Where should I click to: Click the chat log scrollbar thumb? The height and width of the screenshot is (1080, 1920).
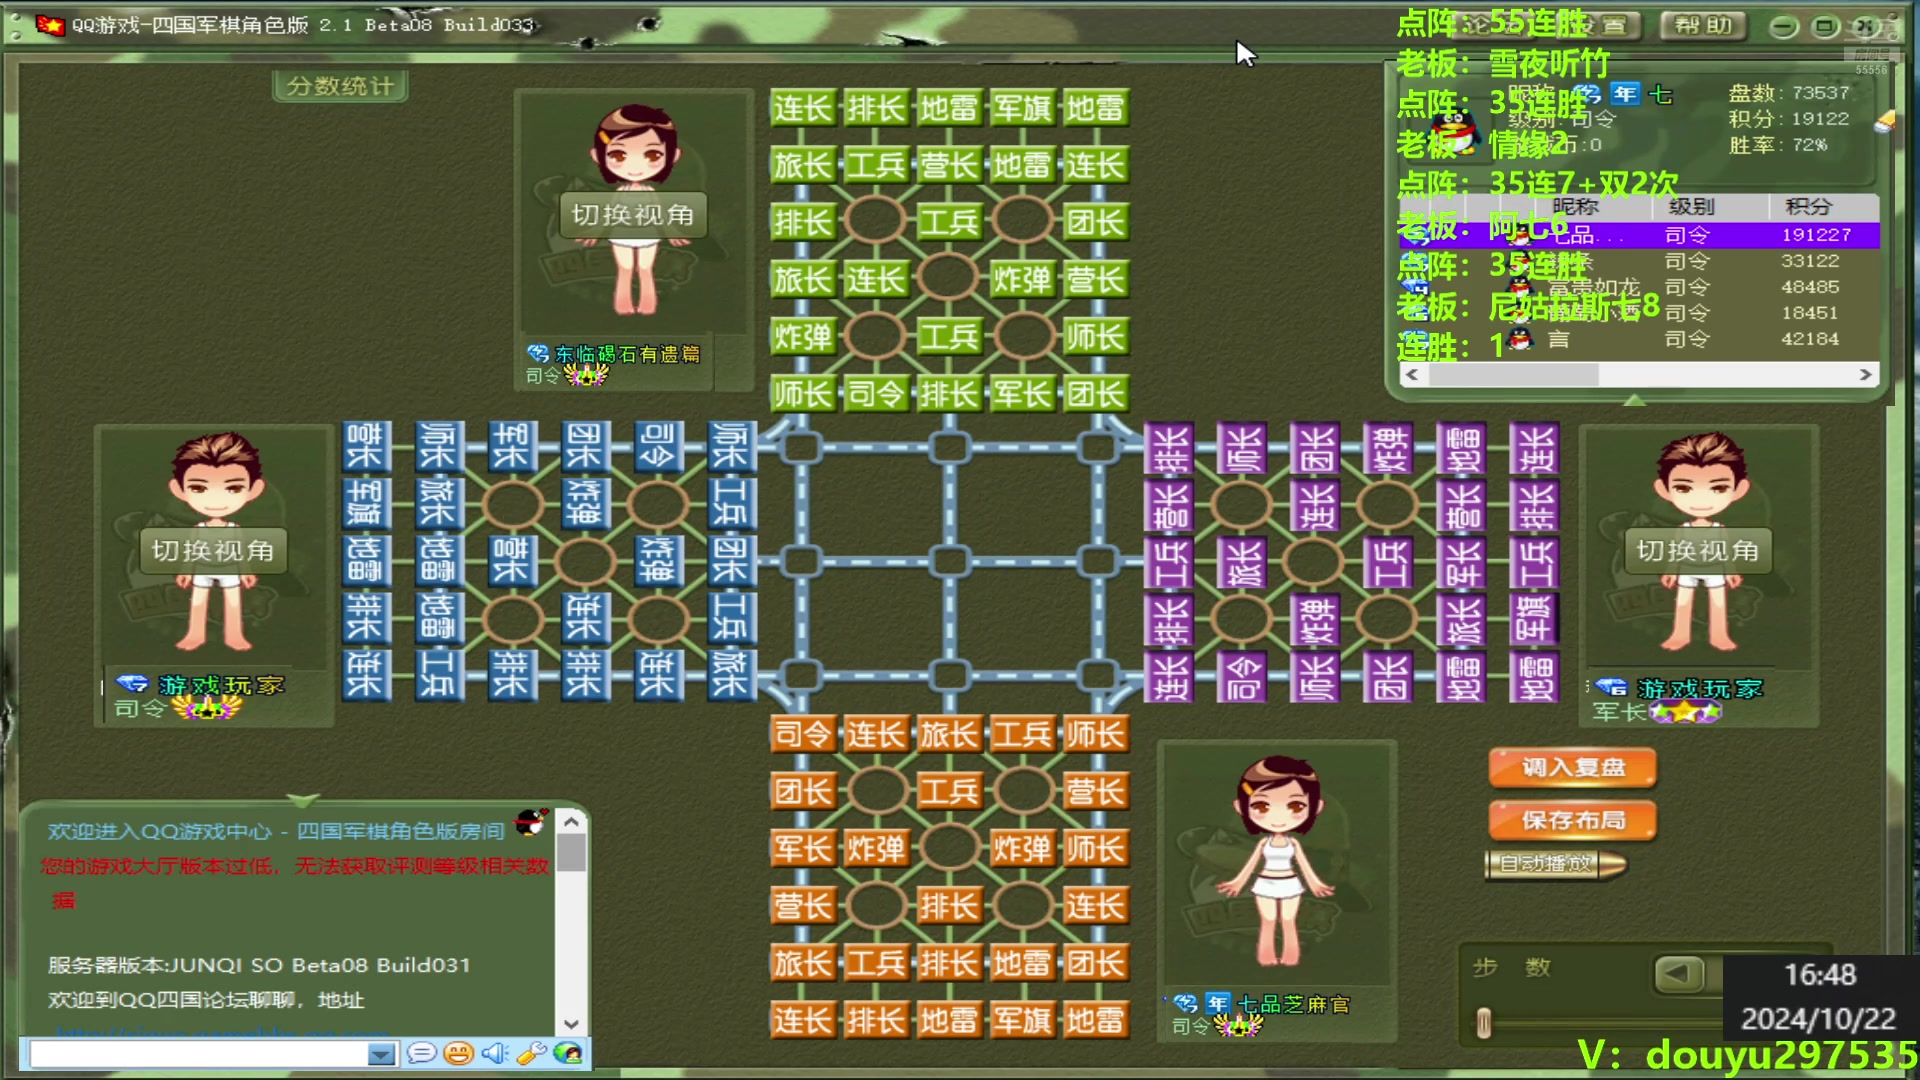click(571, 853)
